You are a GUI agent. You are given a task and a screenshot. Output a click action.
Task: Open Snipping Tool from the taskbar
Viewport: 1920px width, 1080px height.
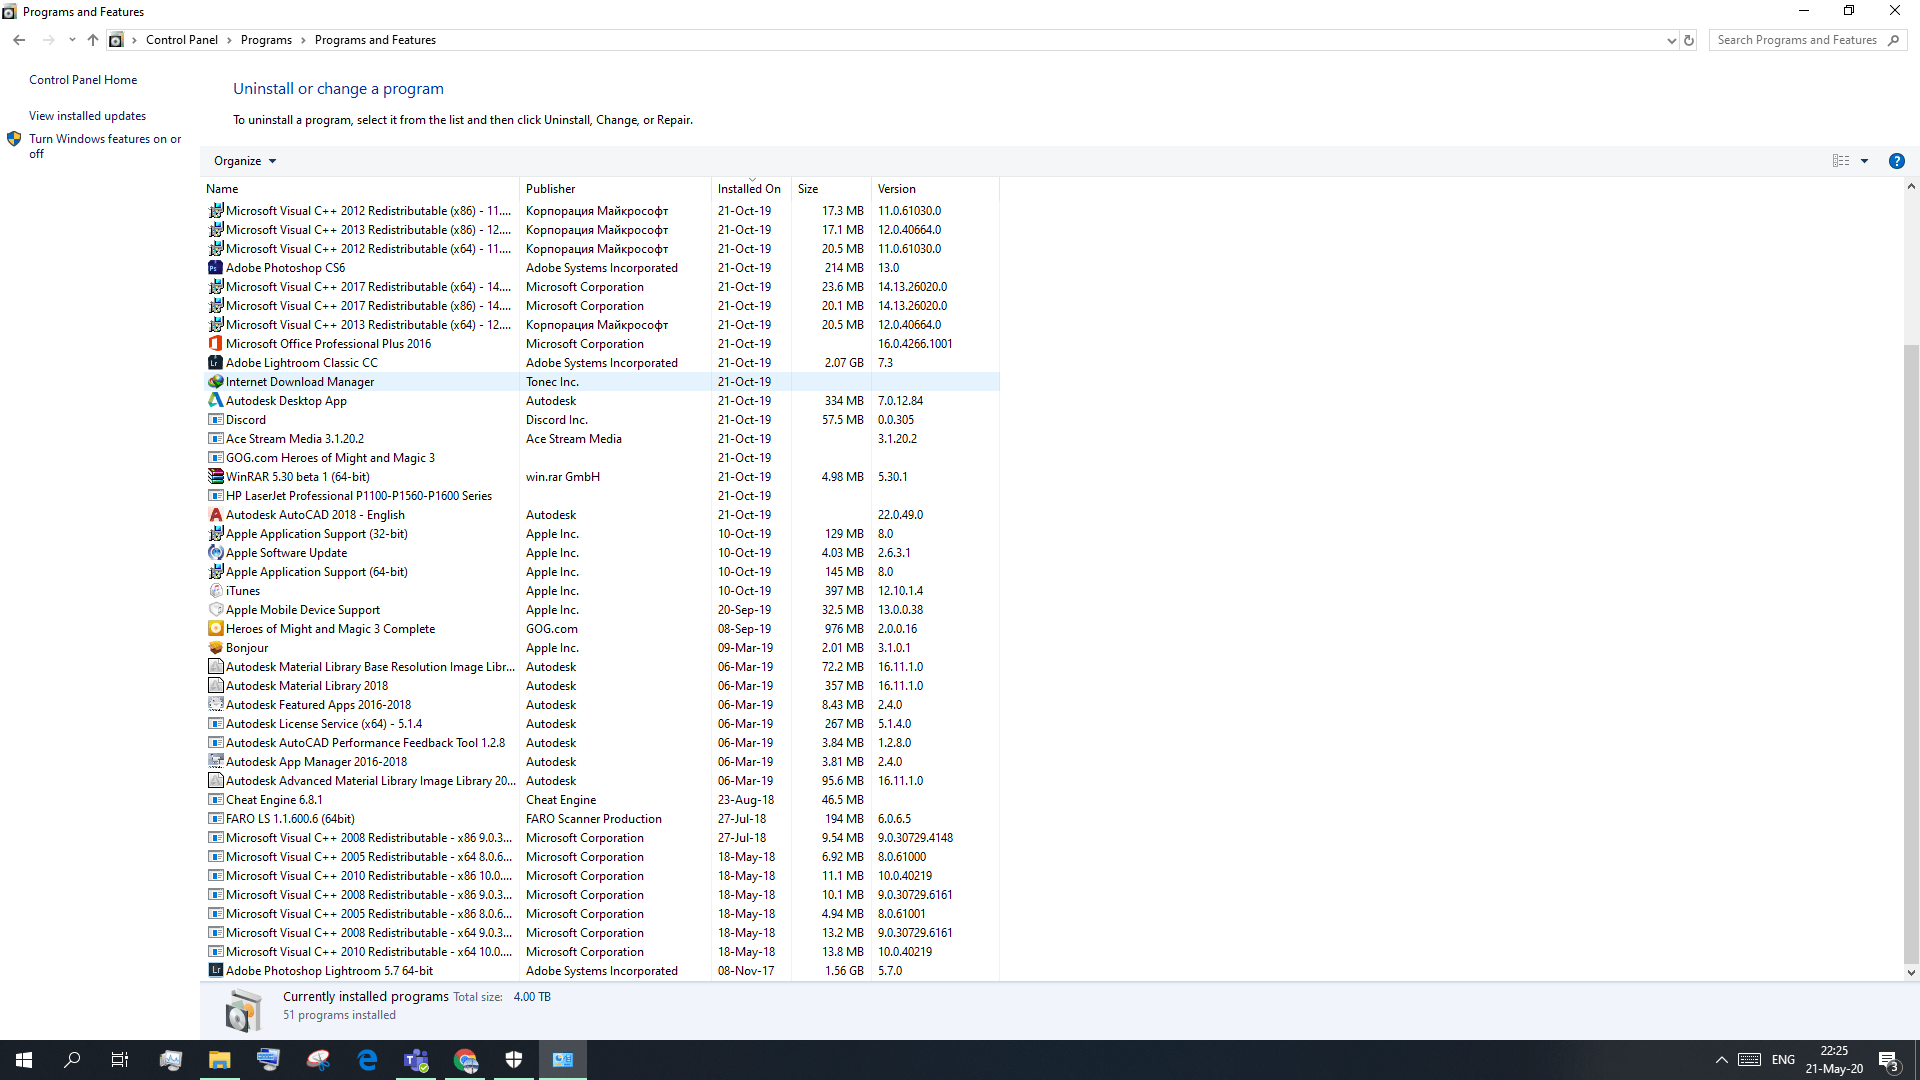coord(318,1060)
